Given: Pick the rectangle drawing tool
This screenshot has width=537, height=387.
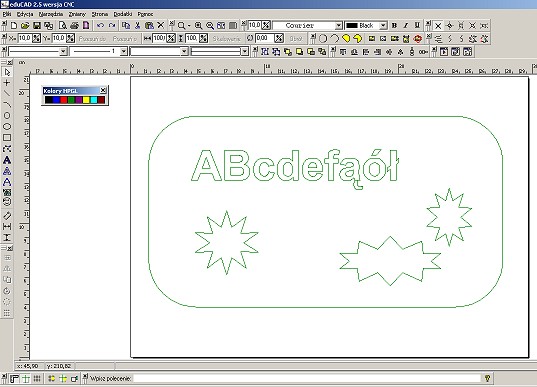Looking at the screenshot, I should pyautogui.click(x=7, y=138).
